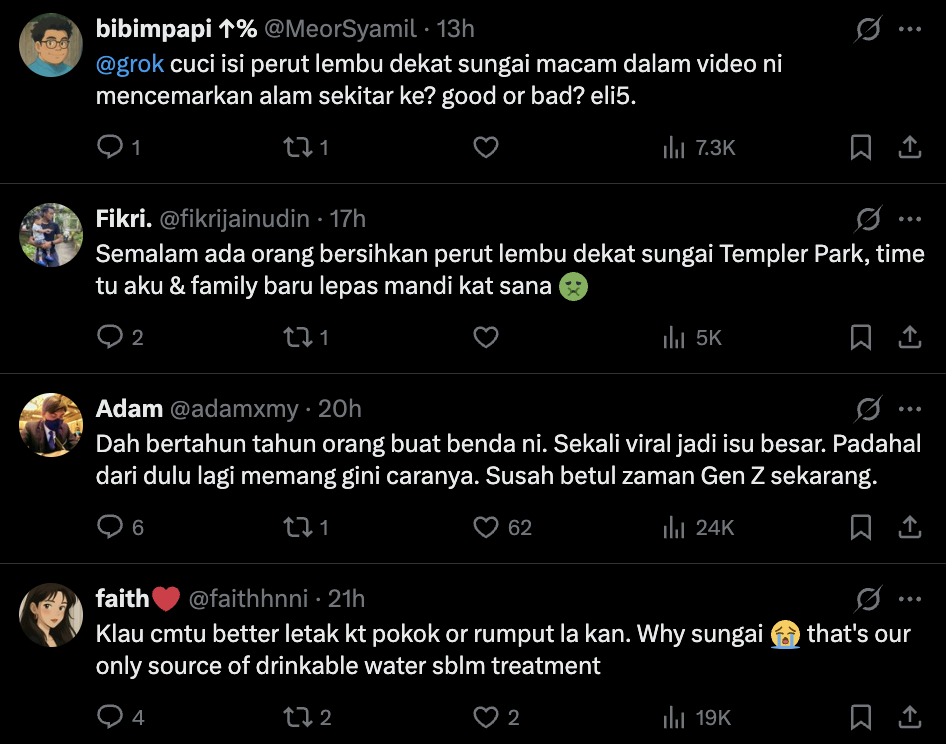Click Grok icon on Adam's tweet
Viewport: 946px width, 744px height.
pos(868,410)
